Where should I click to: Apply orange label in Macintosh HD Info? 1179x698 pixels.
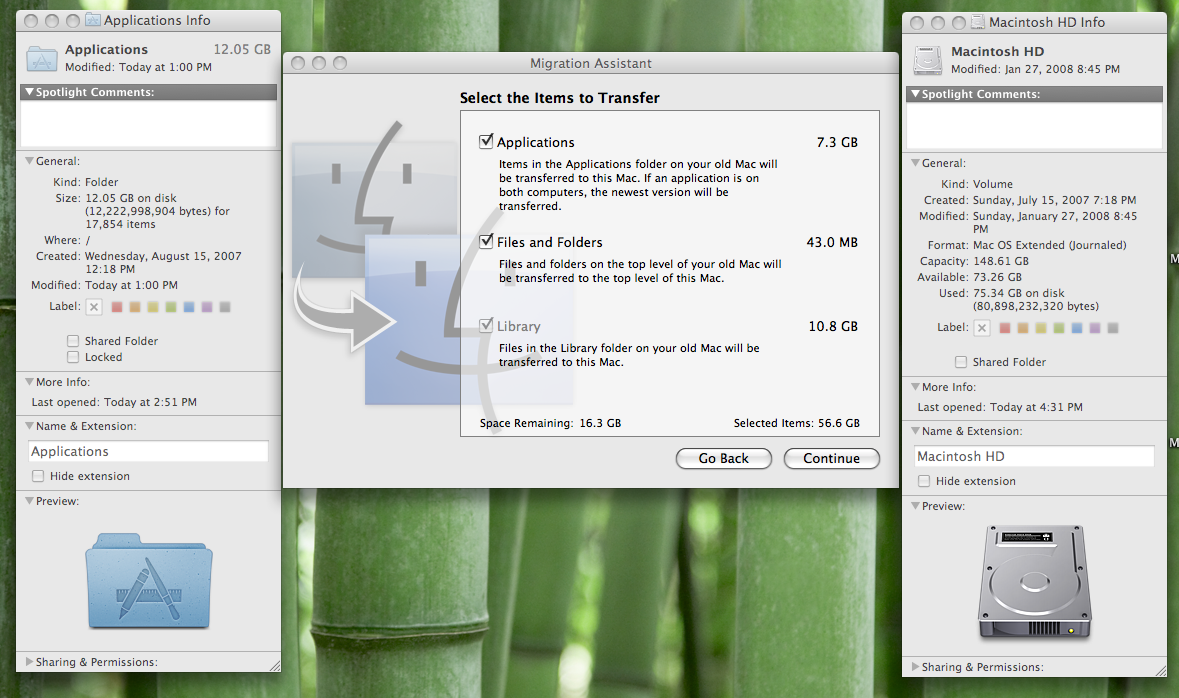click(x=1023, y=328)
